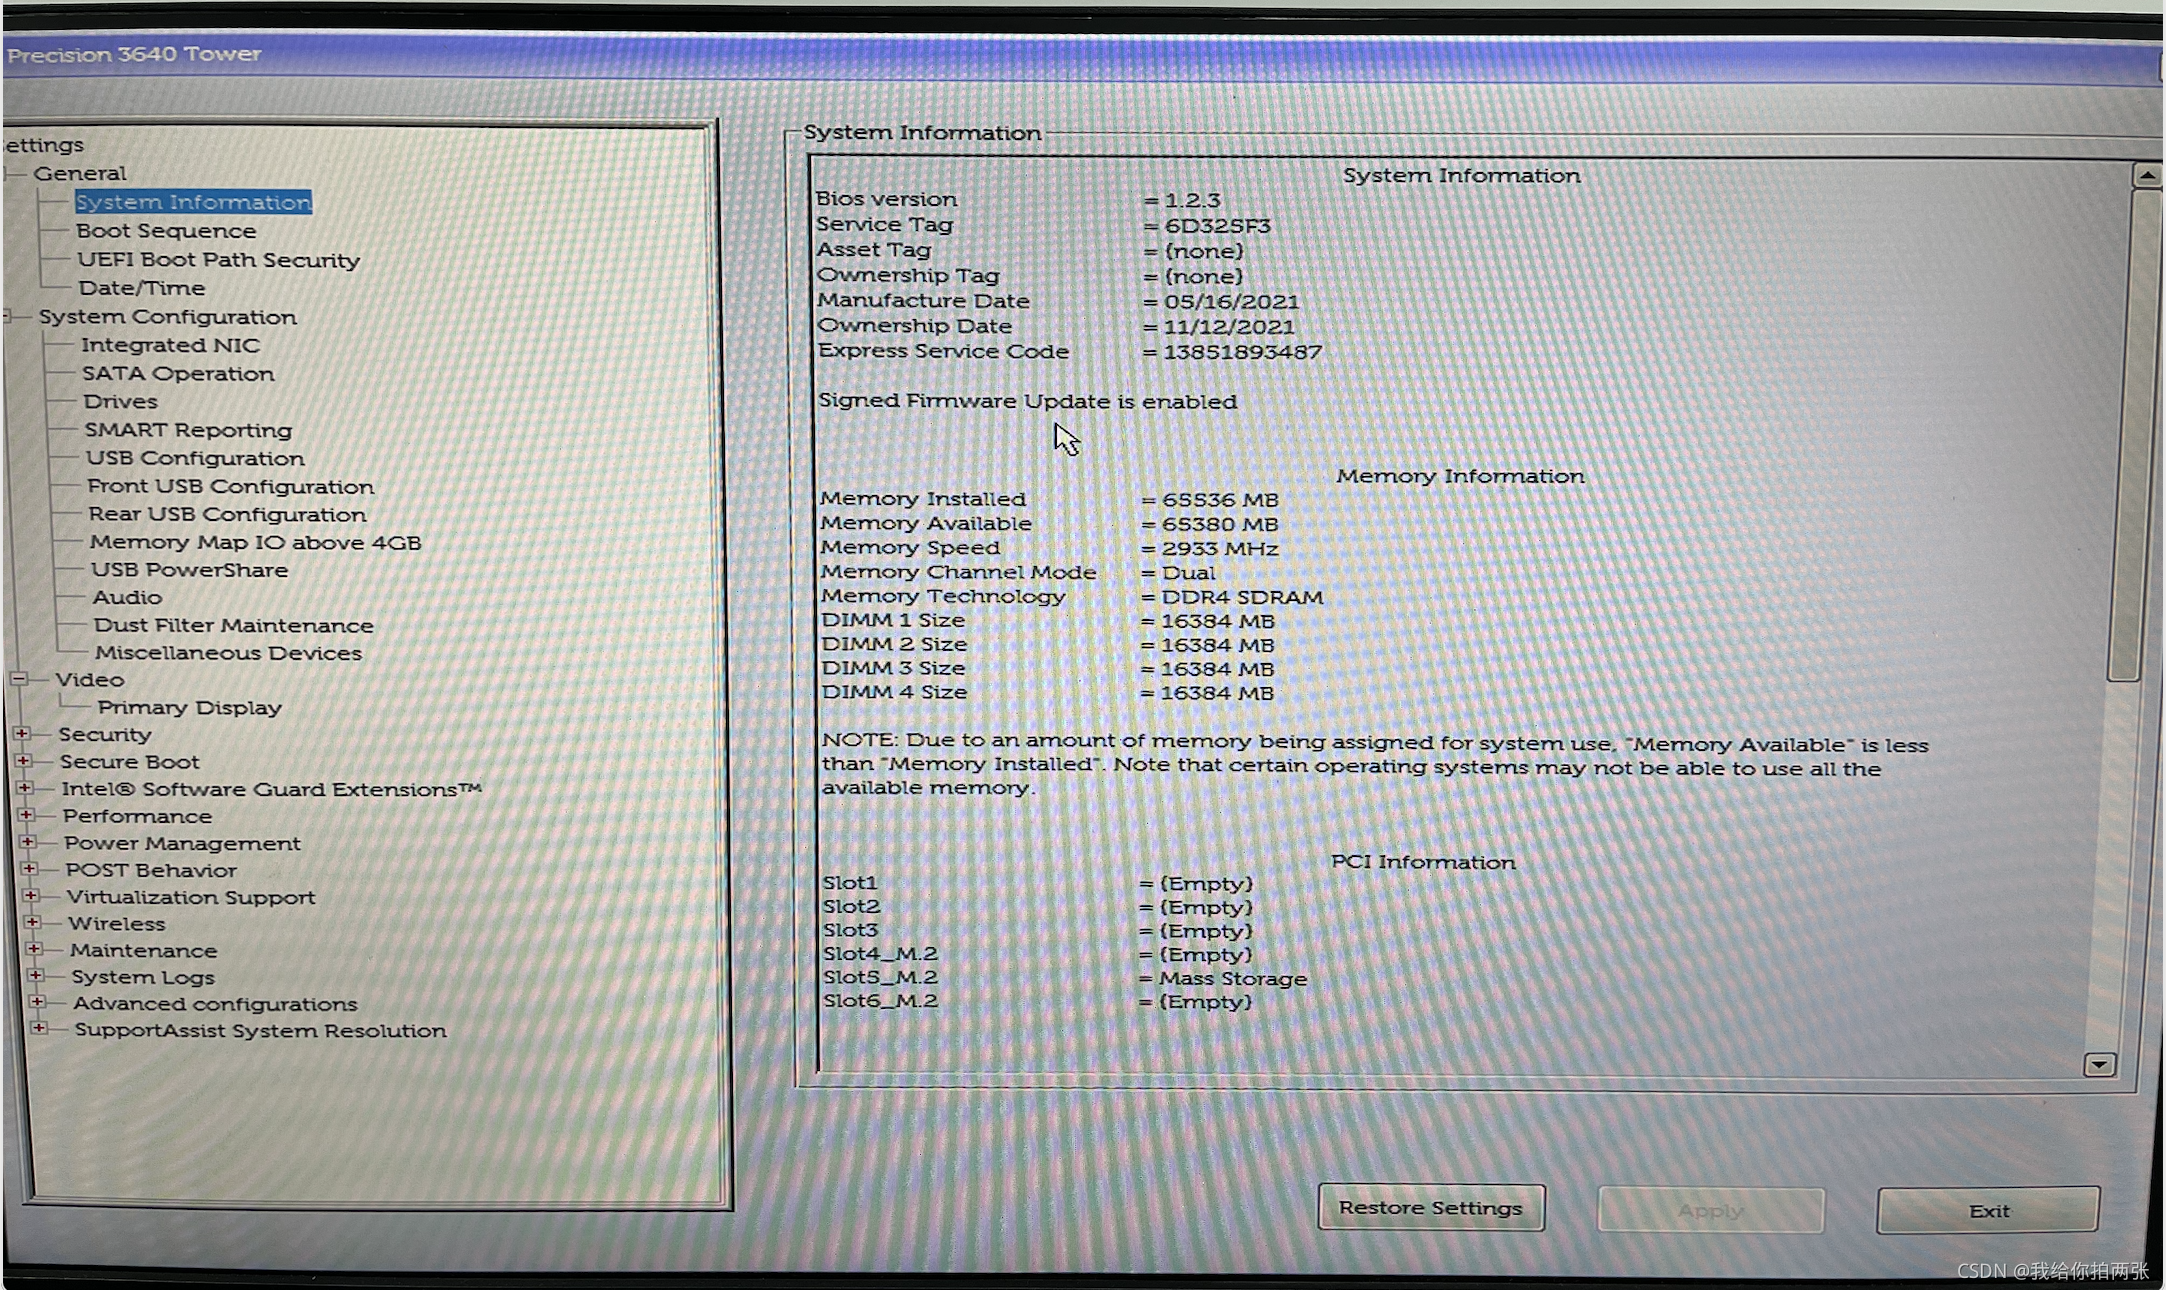Click the scrollbar up arrow
2166x1290 pixels.
2146,176
